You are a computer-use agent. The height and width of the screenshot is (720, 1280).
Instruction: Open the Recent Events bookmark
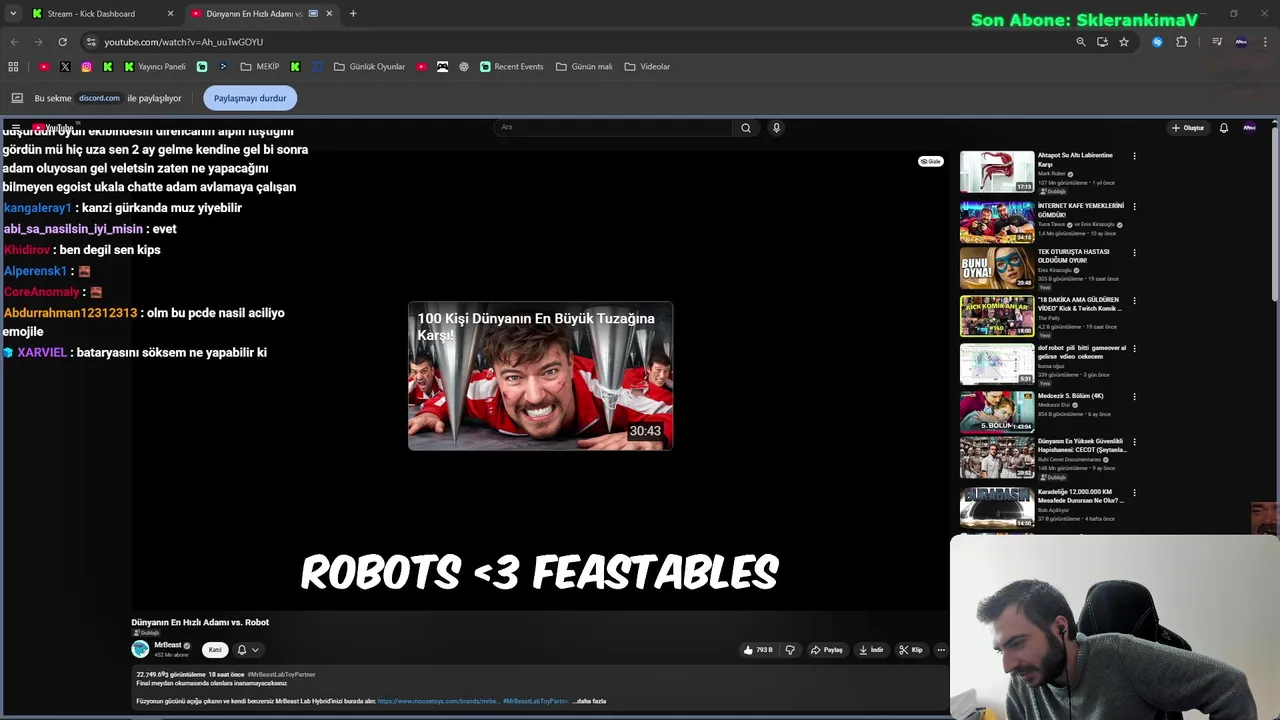click(x=511, y=67)
